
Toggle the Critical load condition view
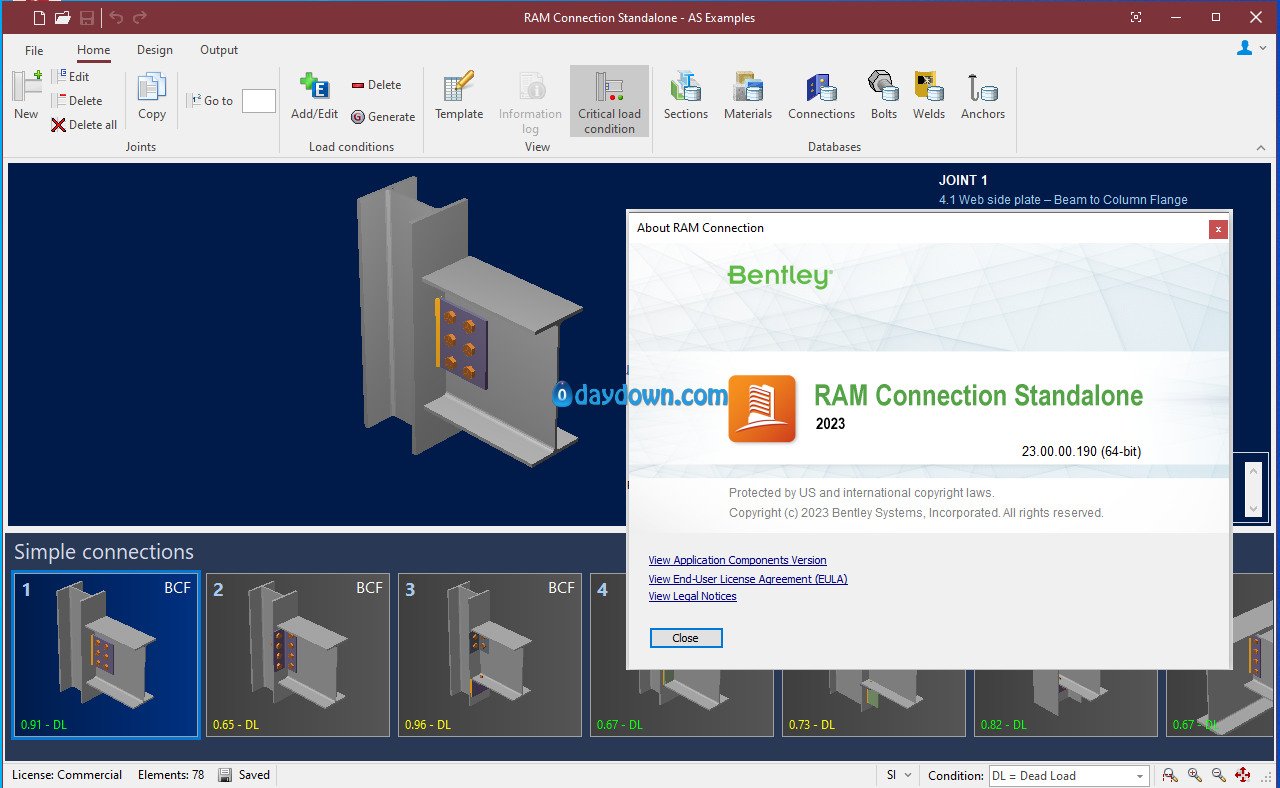(609, 101)
